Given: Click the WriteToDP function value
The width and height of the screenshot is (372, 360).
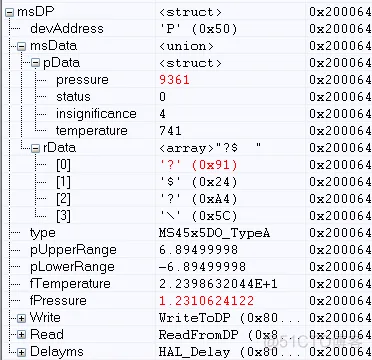Looking at the screenshot, I should (230, 318).
